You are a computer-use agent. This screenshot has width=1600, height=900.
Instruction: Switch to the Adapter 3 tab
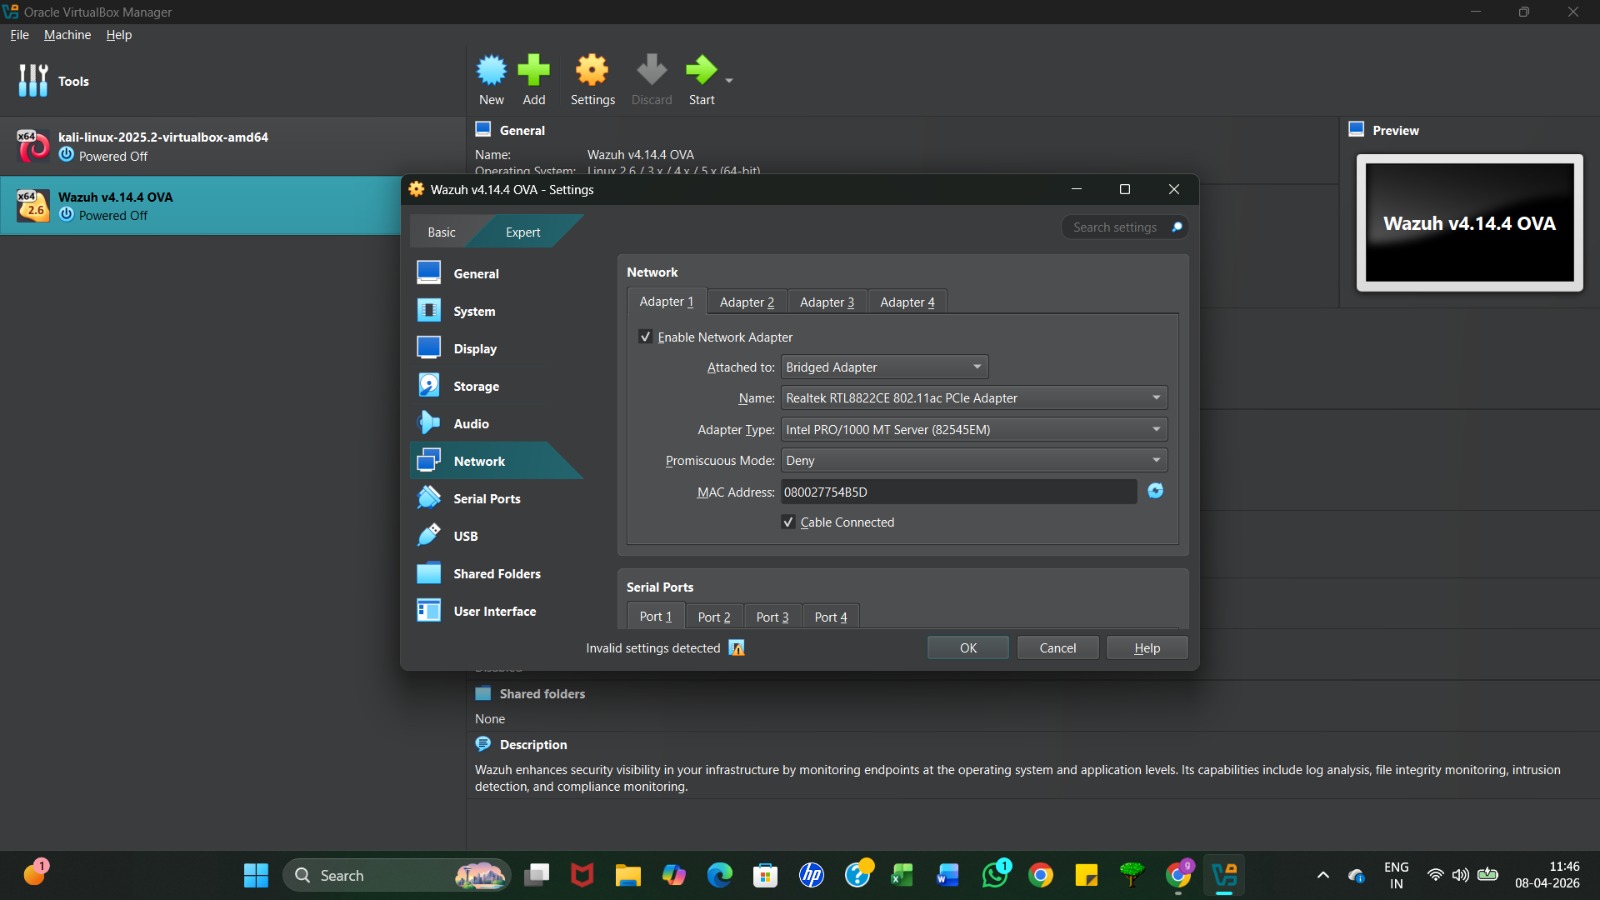[x=827, y=302]
